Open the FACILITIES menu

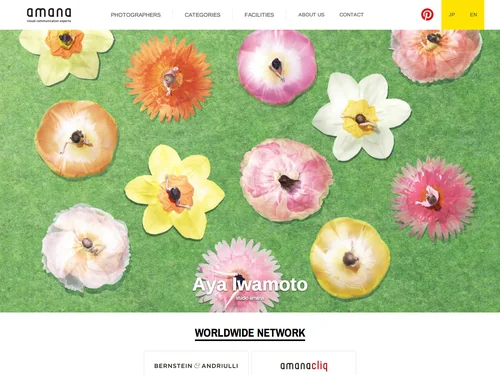[259, 15]
